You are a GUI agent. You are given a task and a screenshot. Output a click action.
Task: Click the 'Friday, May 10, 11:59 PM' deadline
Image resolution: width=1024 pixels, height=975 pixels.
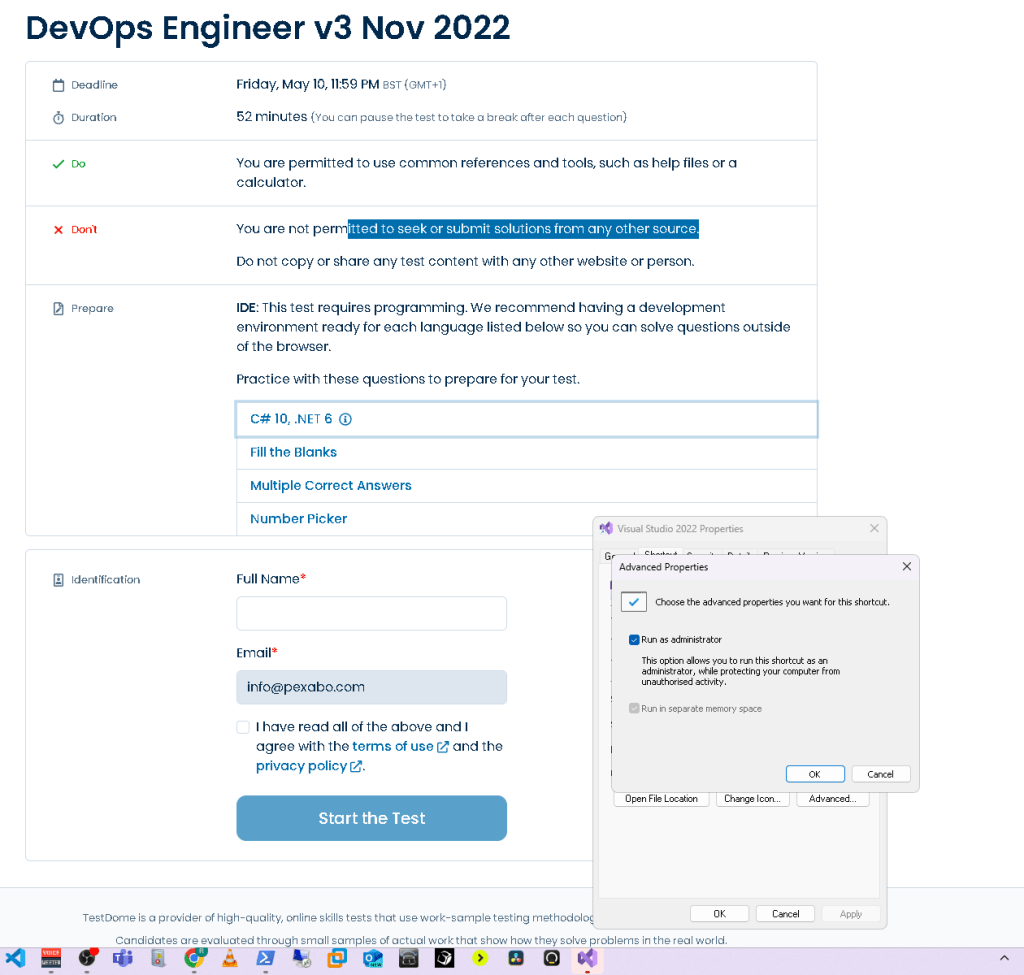coord(308,84)
